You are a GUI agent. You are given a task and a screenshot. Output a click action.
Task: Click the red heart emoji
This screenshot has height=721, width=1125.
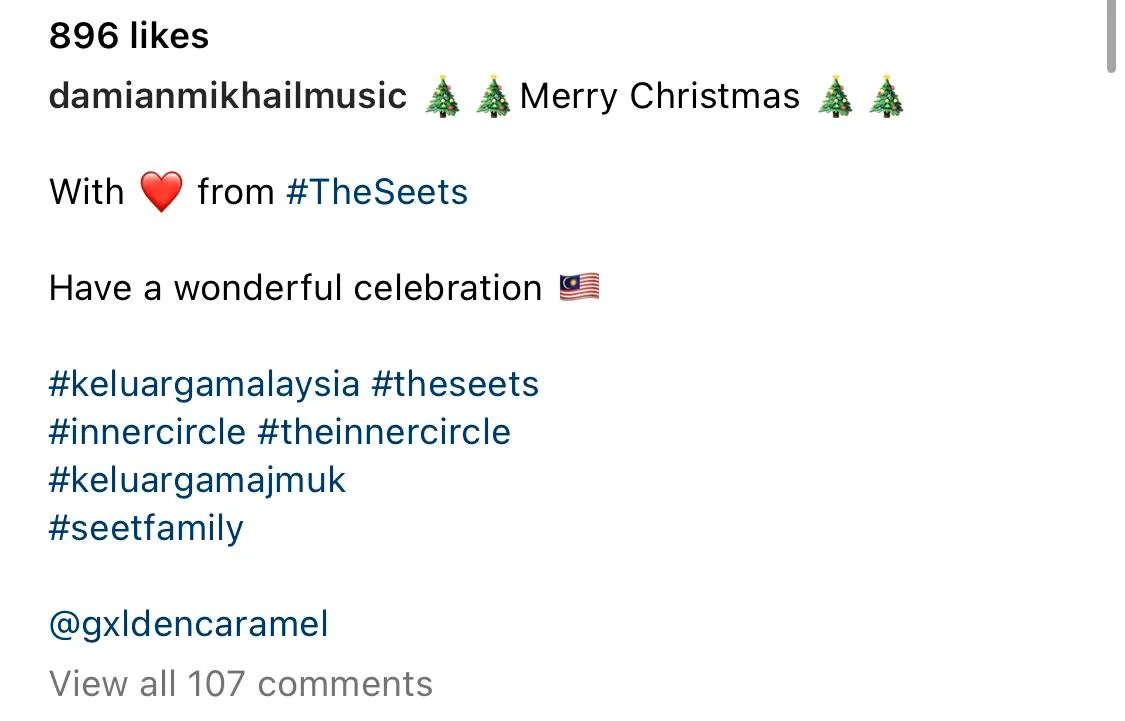point(161,192)
